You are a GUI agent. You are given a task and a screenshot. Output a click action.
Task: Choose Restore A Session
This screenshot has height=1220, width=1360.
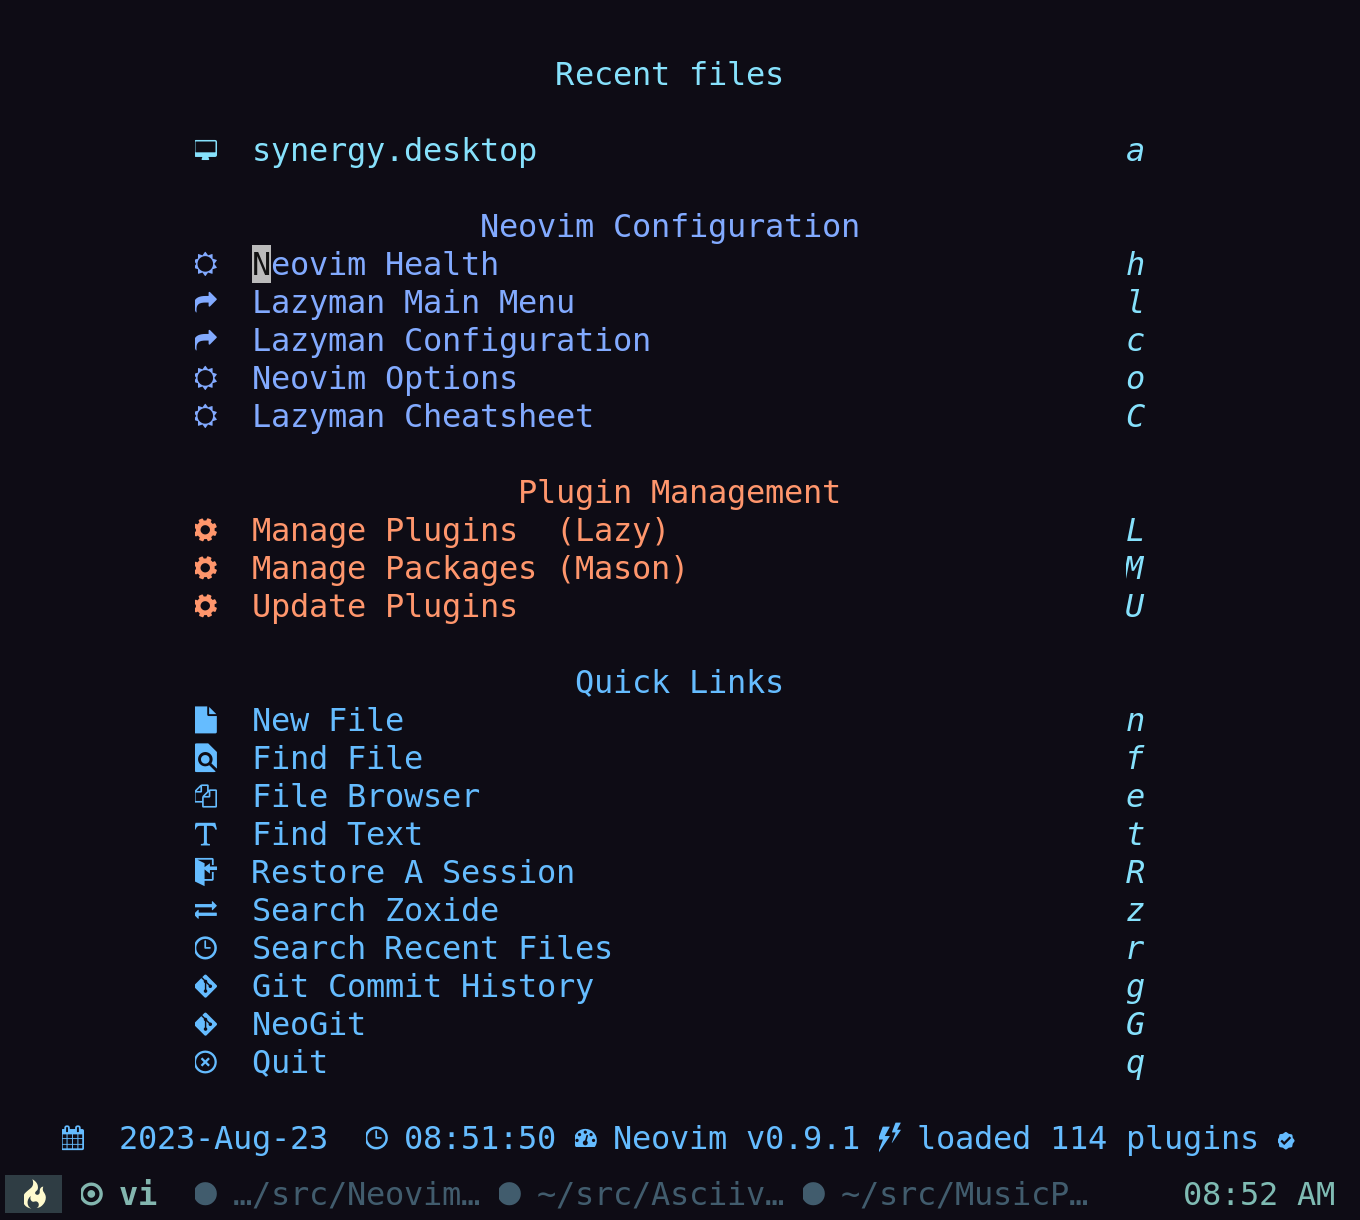pos(413,872)
